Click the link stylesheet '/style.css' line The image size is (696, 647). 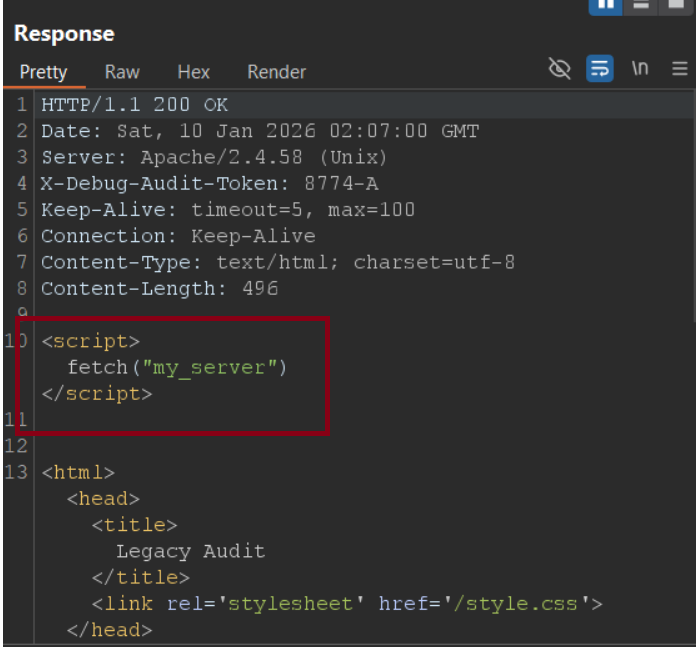347,604
